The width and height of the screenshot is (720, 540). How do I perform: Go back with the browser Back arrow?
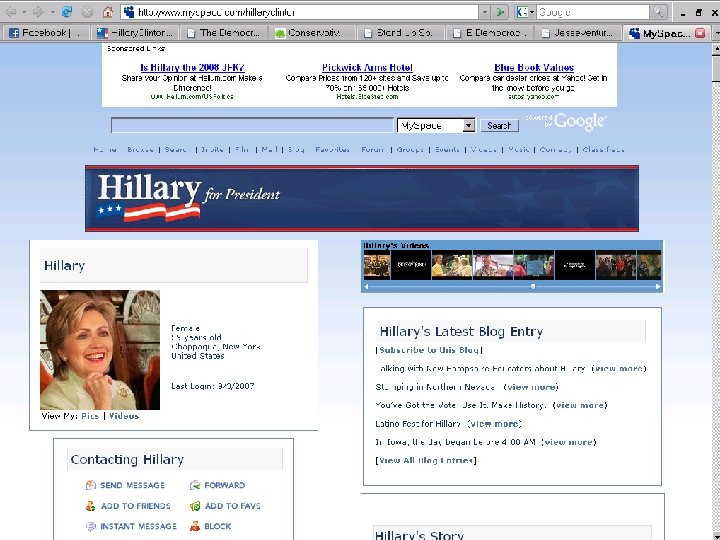point(11,12)
